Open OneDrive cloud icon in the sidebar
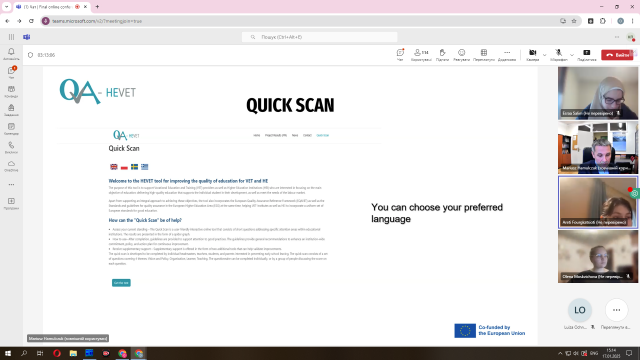 [11, 166]
